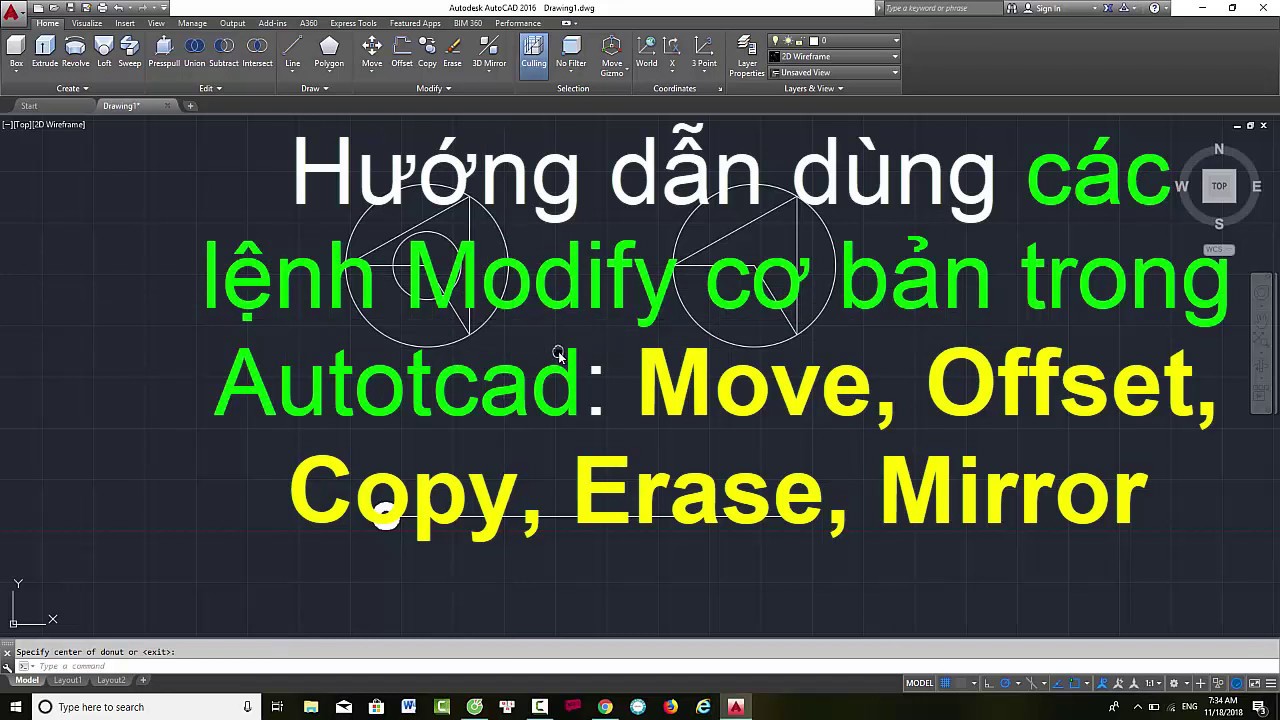Toggle the drawing grid display

point(945,683)
